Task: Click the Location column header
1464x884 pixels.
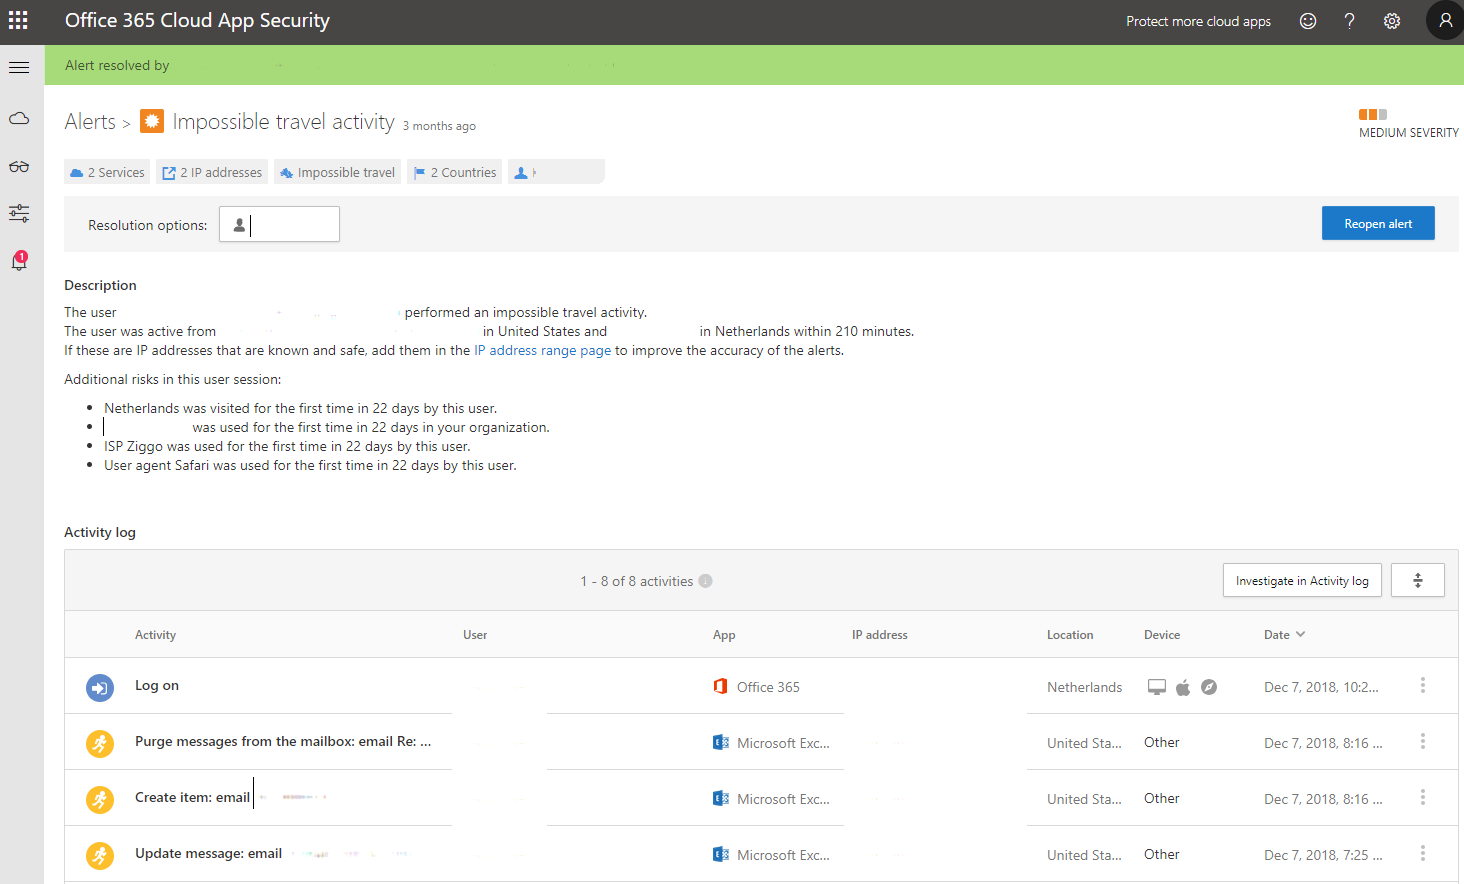Action: coord(1070,635)
